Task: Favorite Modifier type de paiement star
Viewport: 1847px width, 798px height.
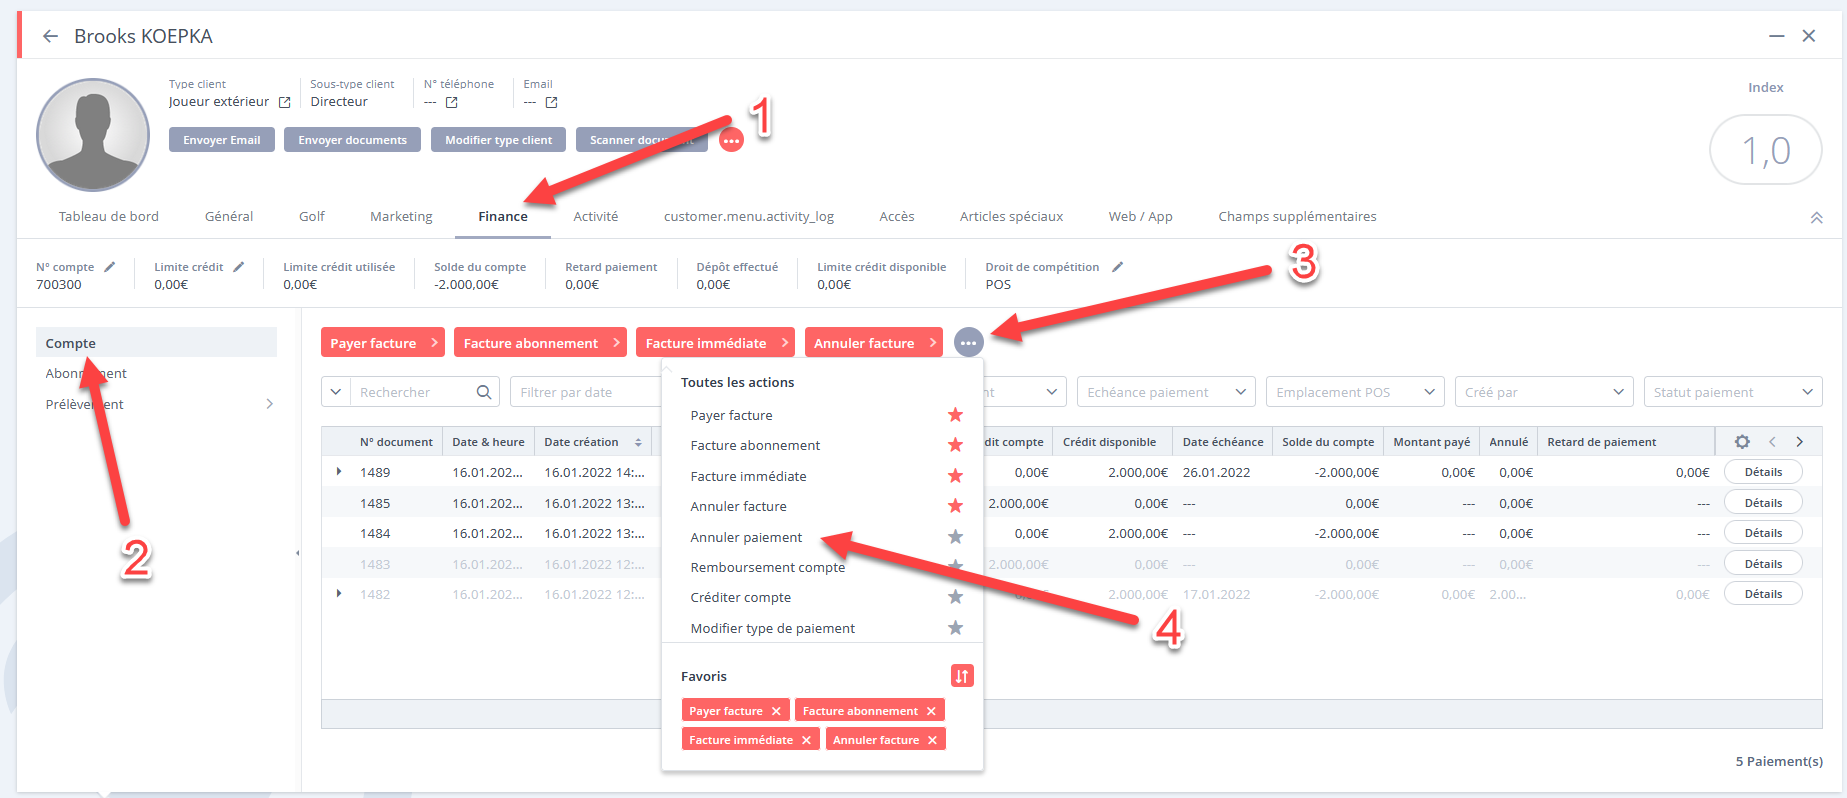Action: [x=955, y=628]
